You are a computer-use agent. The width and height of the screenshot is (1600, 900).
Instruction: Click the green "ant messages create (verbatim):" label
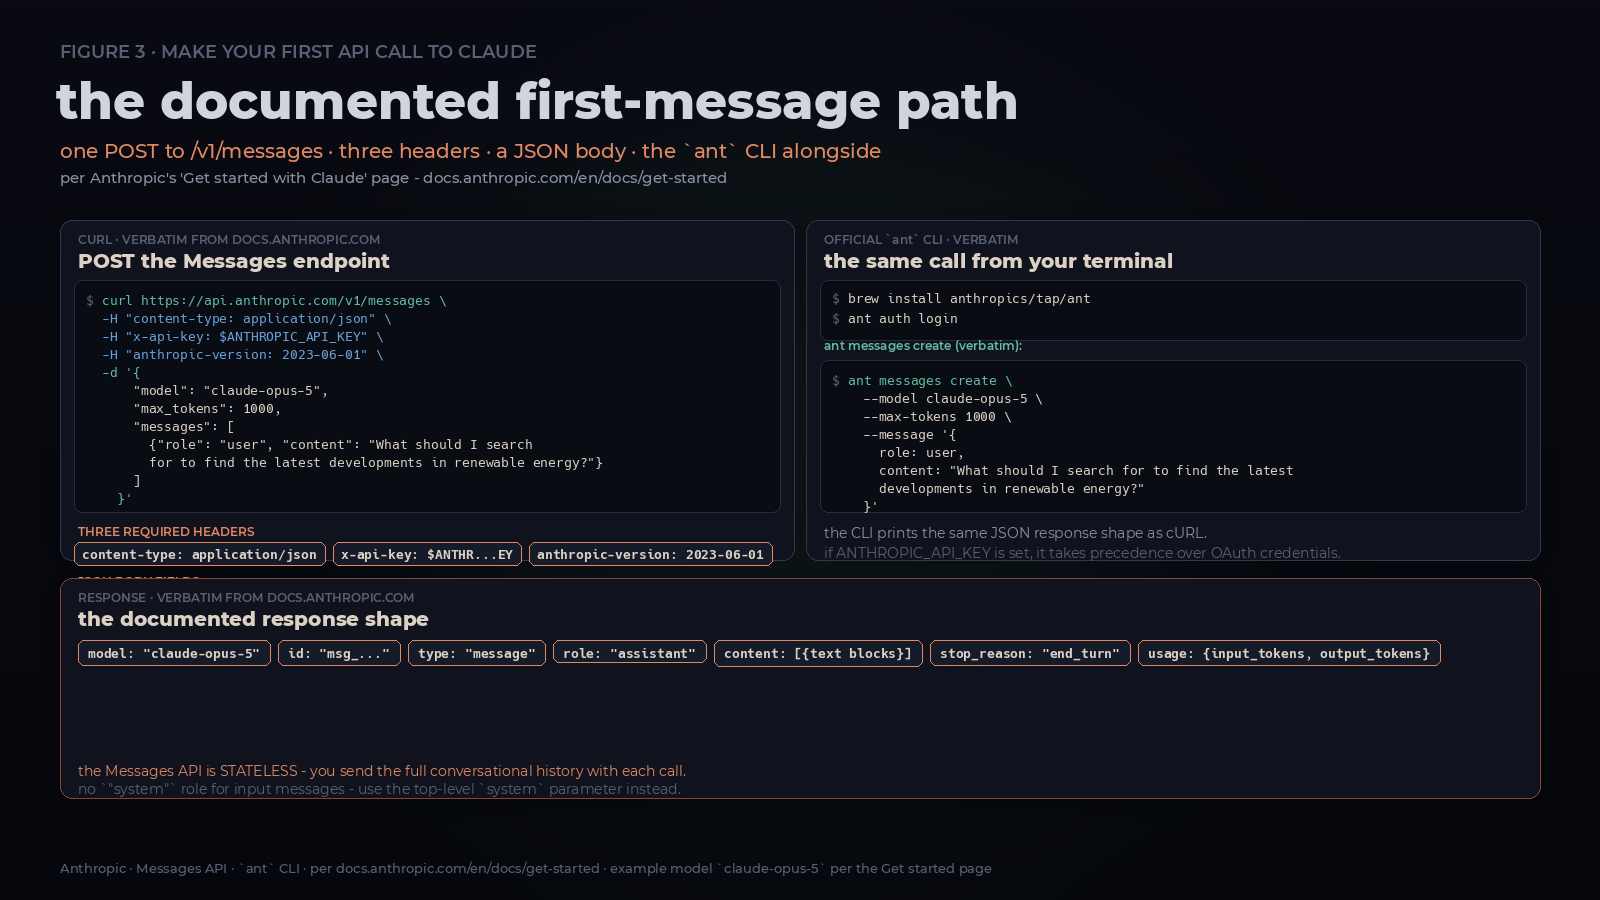tap(923, 346)
